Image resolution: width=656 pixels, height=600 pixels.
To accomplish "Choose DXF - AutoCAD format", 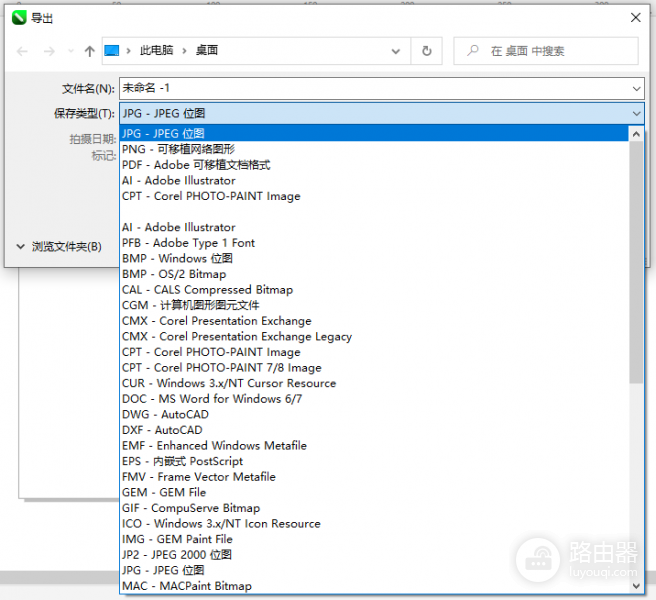I will (374, 430).
